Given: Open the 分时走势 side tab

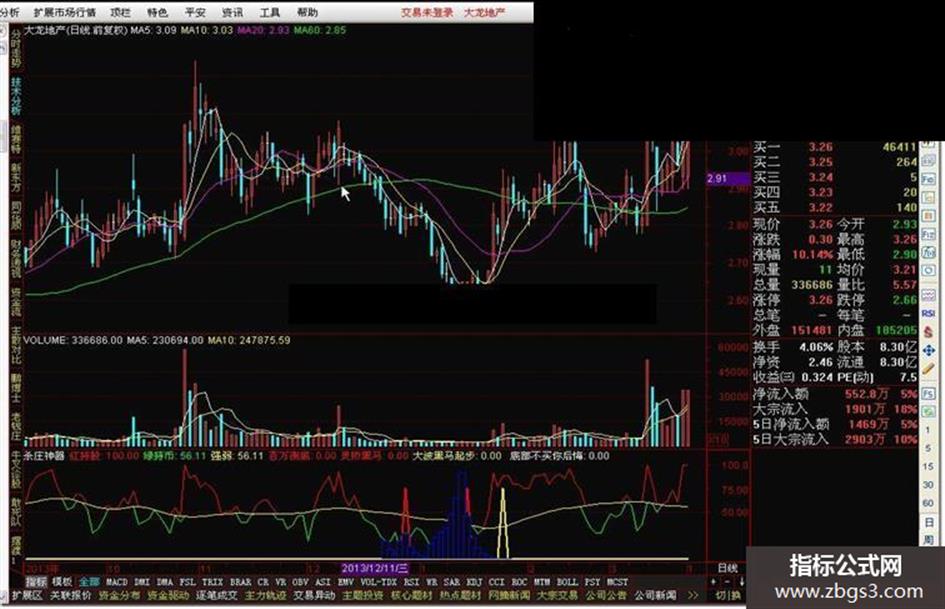Looking at the screenshot, I should pyautogui.click(x=16, y=49).
